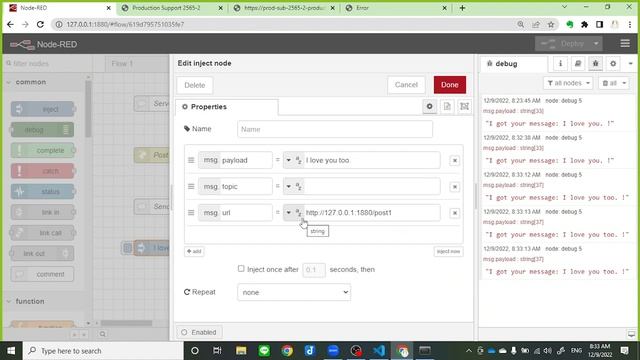Click the inject now button

point(448,251)
